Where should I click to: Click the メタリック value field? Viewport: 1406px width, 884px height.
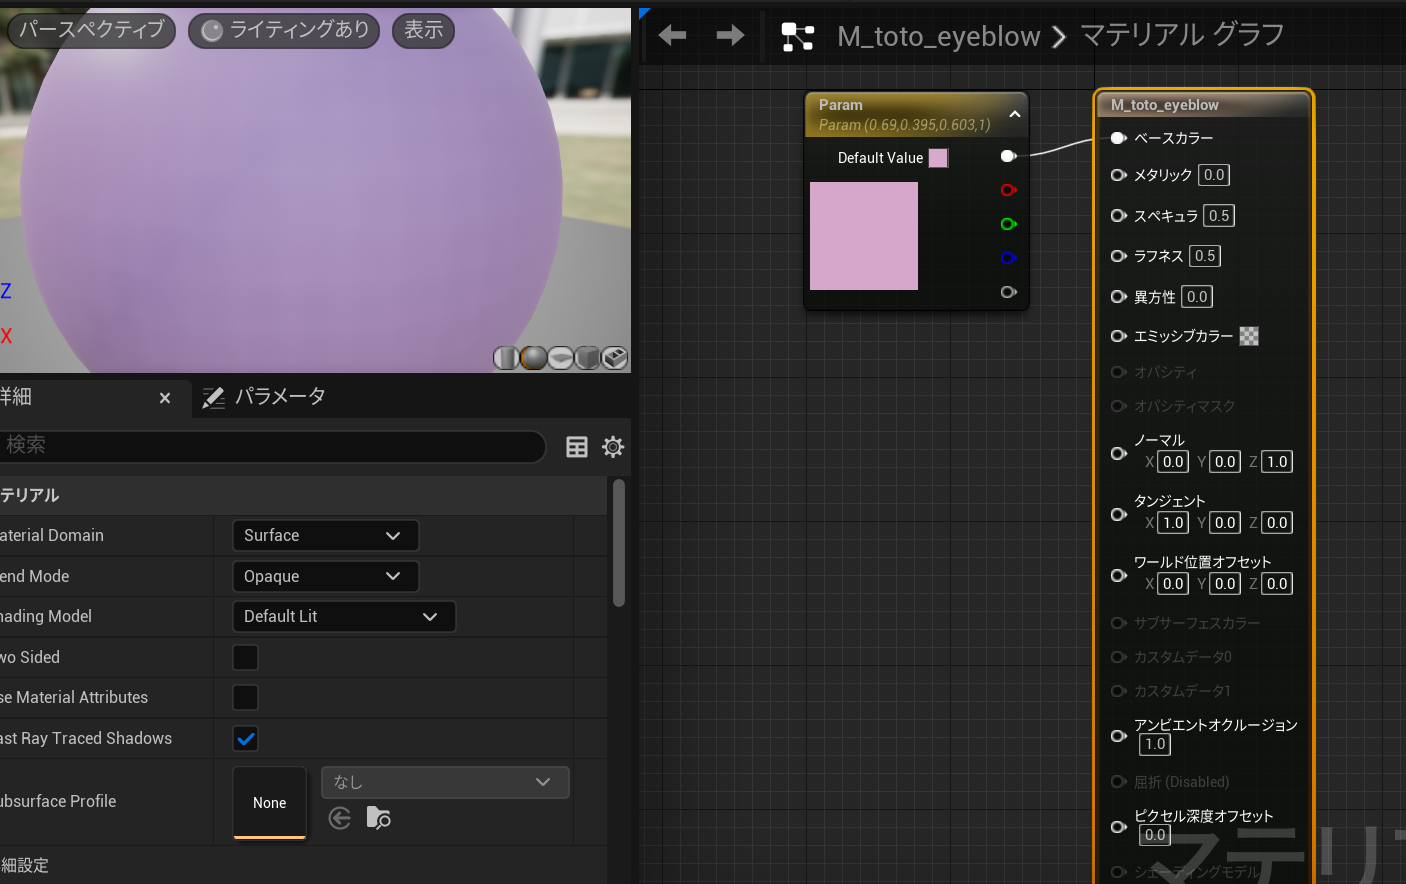pos(1214,175)
